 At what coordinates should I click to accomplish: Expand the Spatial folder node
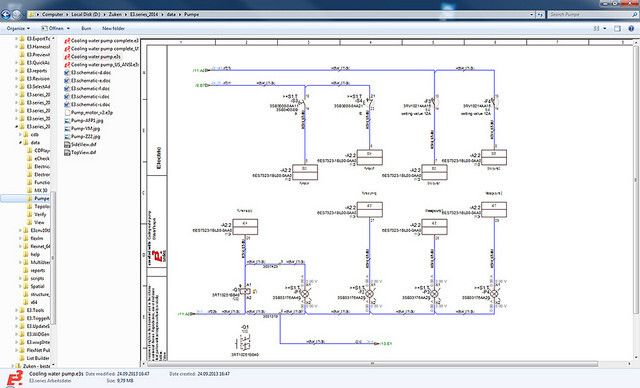coord(20,286)
